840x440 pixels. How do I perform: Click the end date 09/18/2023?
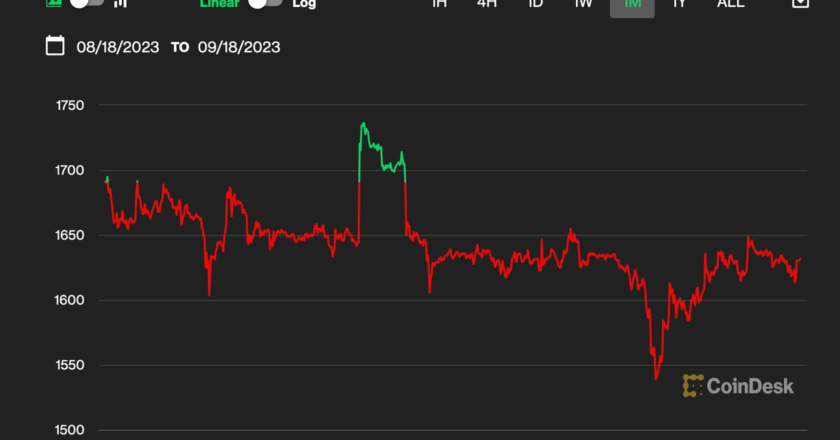238,47
